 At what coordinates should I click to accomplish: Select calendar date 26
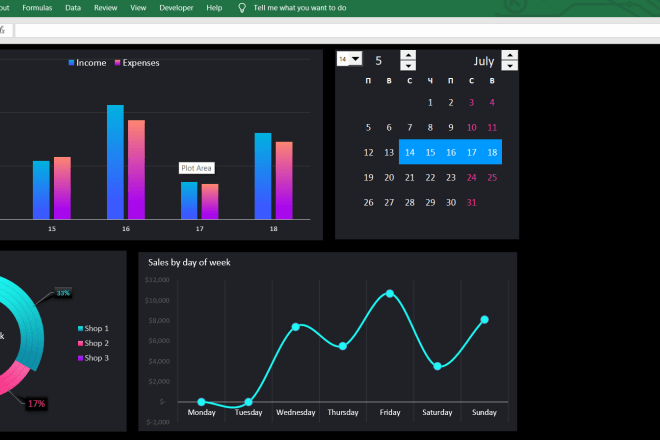tap(368, 203)
